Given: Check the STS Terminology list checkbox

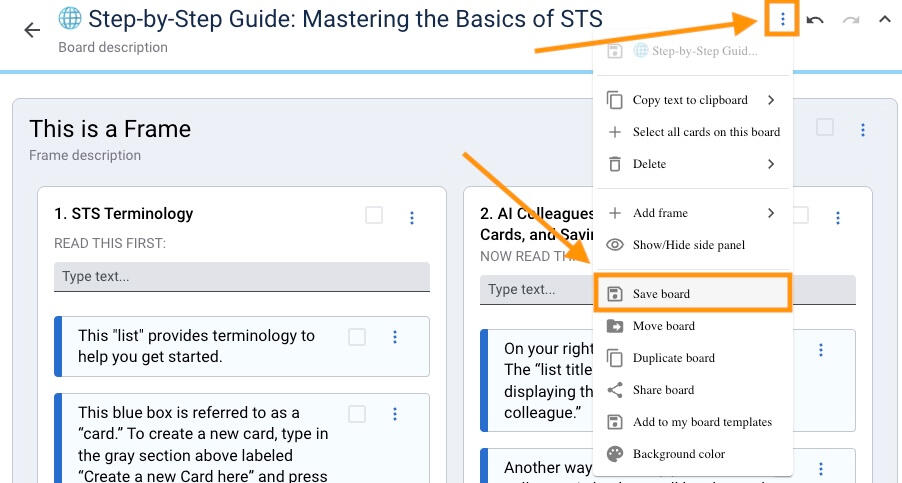Looking at the screenshot, I should click(x=374, y=215).
